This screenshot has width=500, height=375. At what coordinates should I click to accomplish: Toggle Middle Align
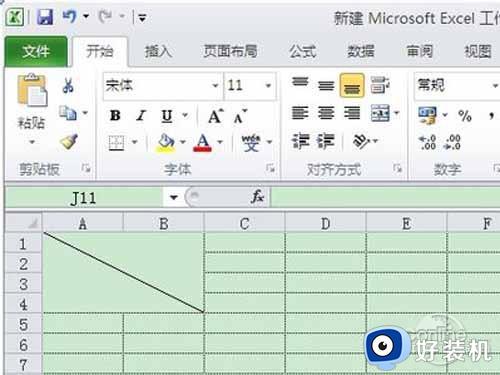326,85
